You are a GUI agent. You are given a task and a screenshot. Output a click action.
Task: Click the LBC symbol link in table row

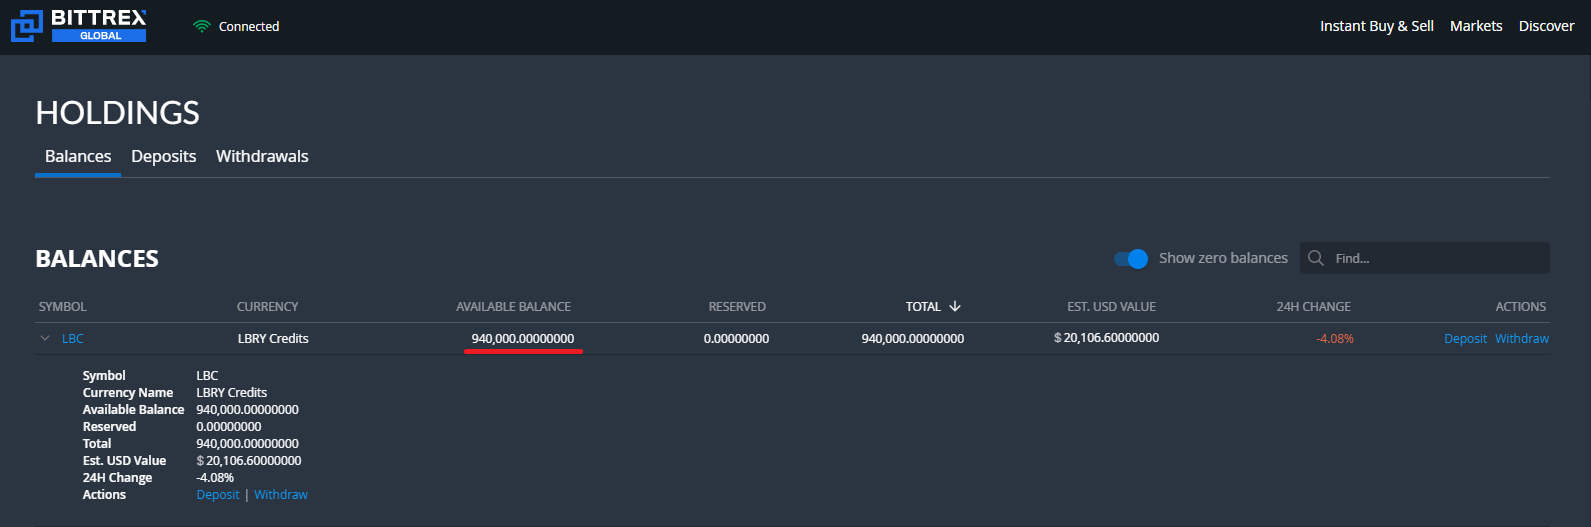click(73, 338)
